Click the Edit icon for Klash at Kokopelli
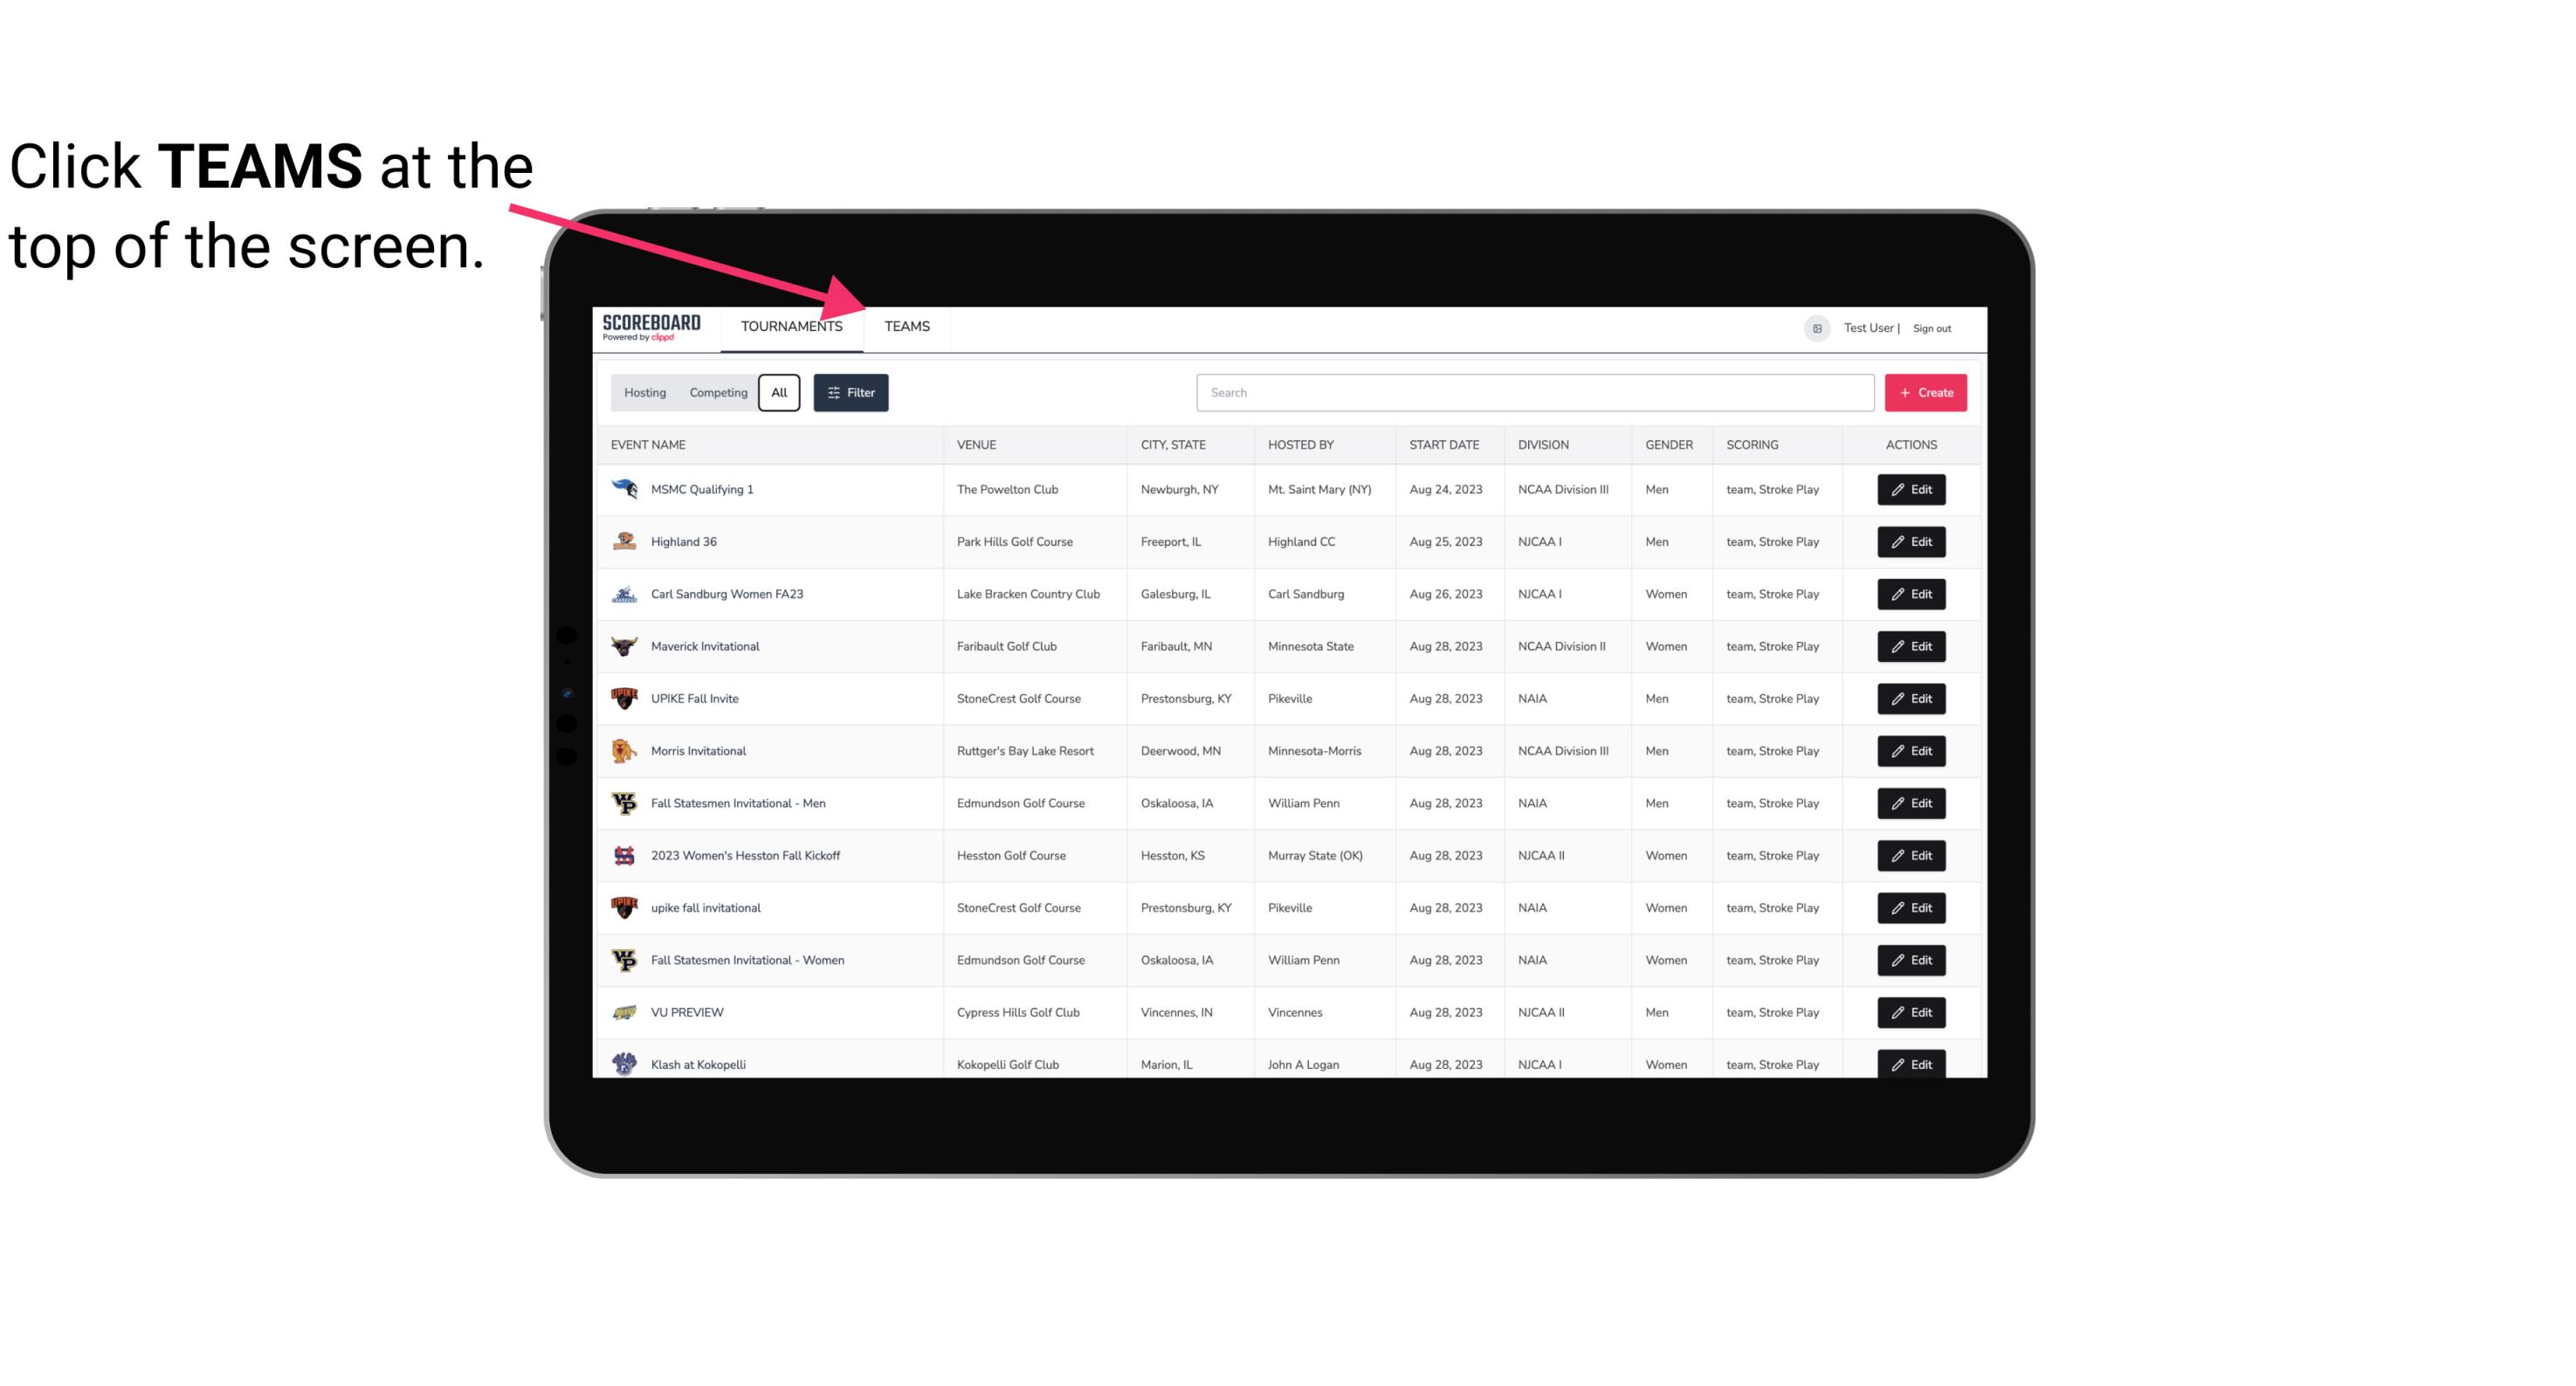This screenshot has width=2576, height=1386. [1911, 1064]
